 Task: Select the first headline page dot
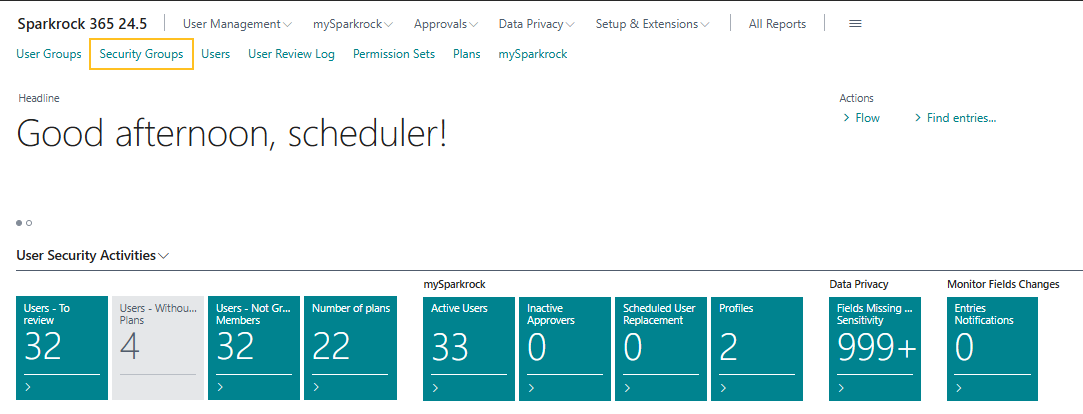coord(19,222)
